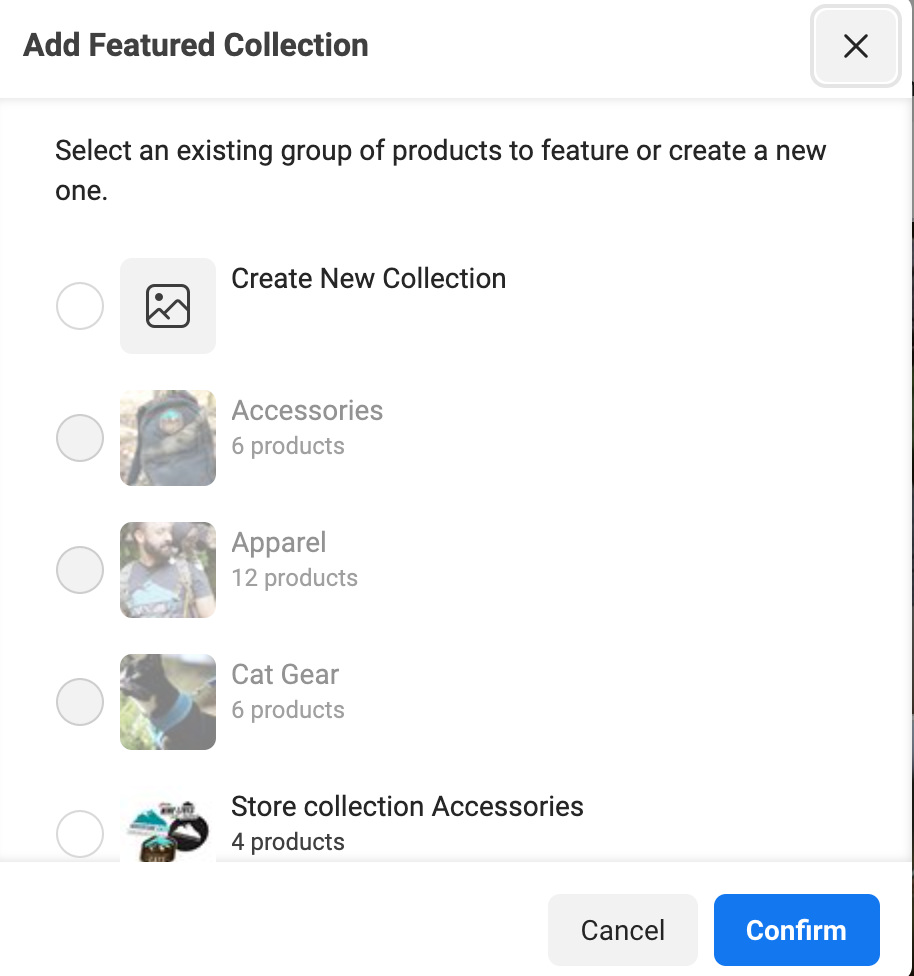Select the Cat Gear radio button
This screenshot has height=976, width=914.
click(80, 702)
